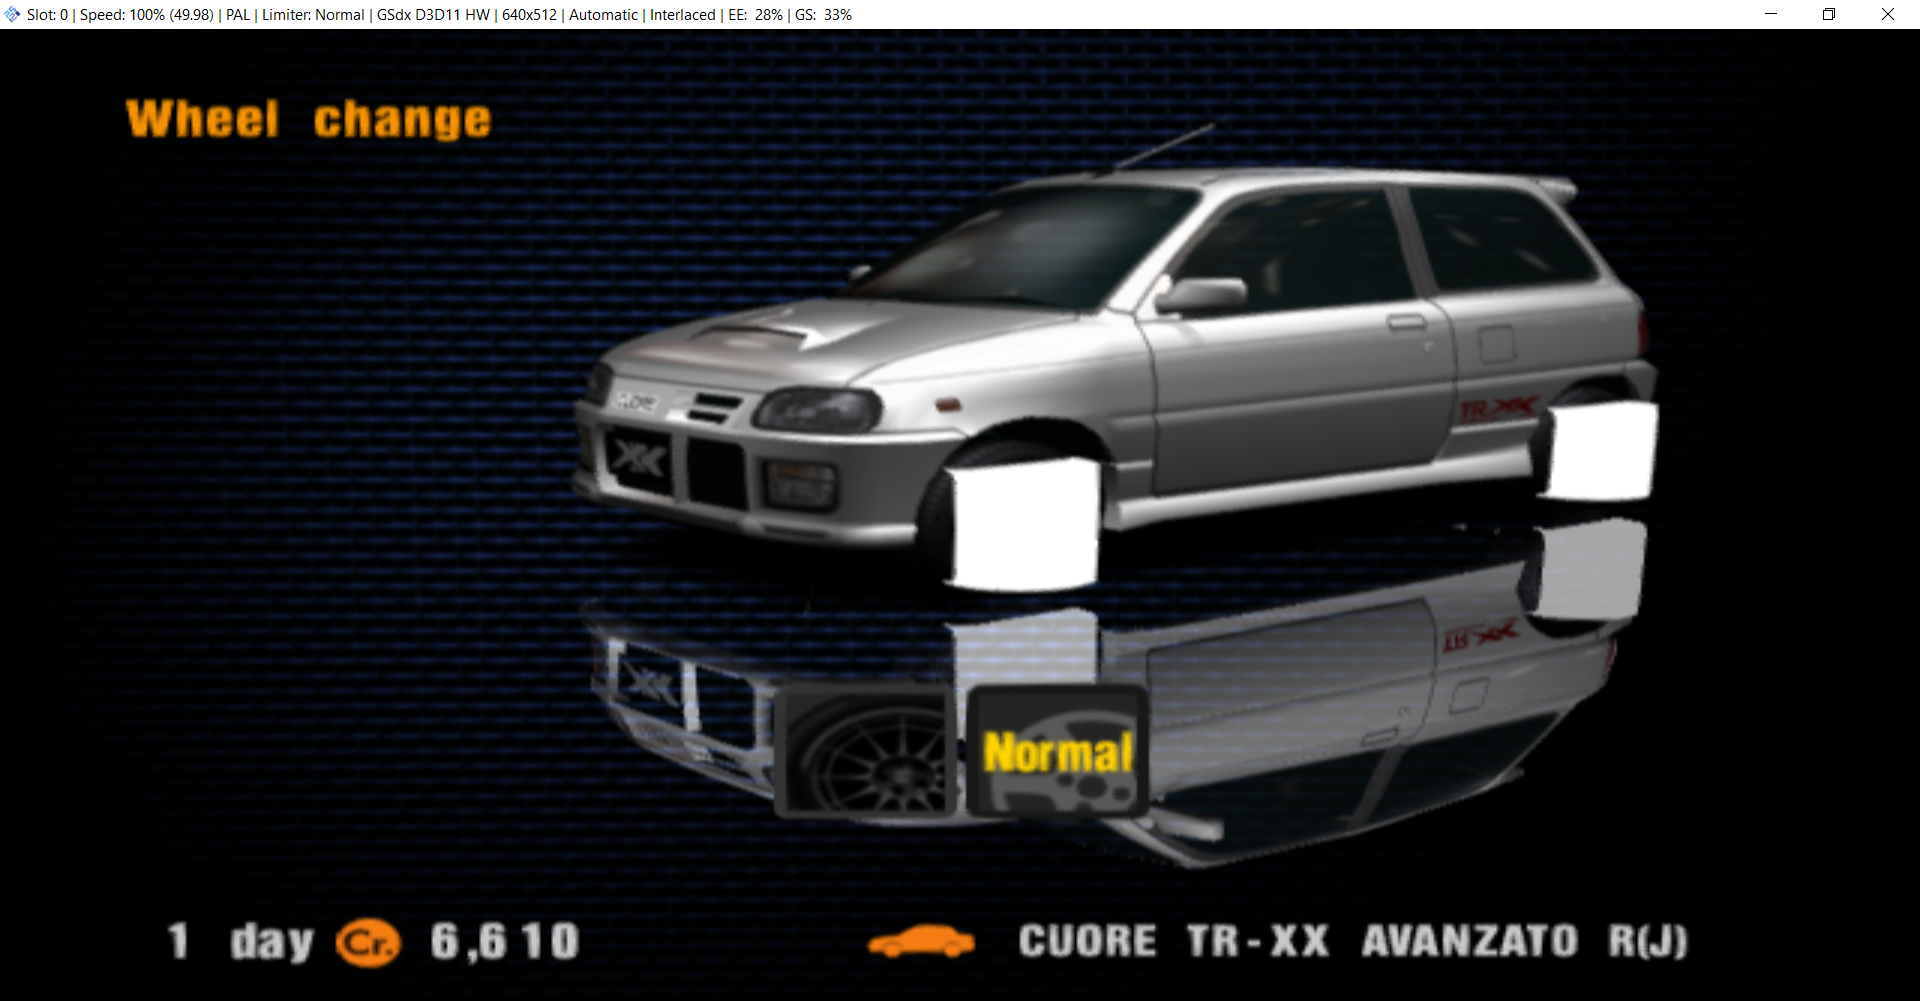The image size is (1920, 1001).
Task: Choose the Normal wheel option
Action: tap(1056, 751)
